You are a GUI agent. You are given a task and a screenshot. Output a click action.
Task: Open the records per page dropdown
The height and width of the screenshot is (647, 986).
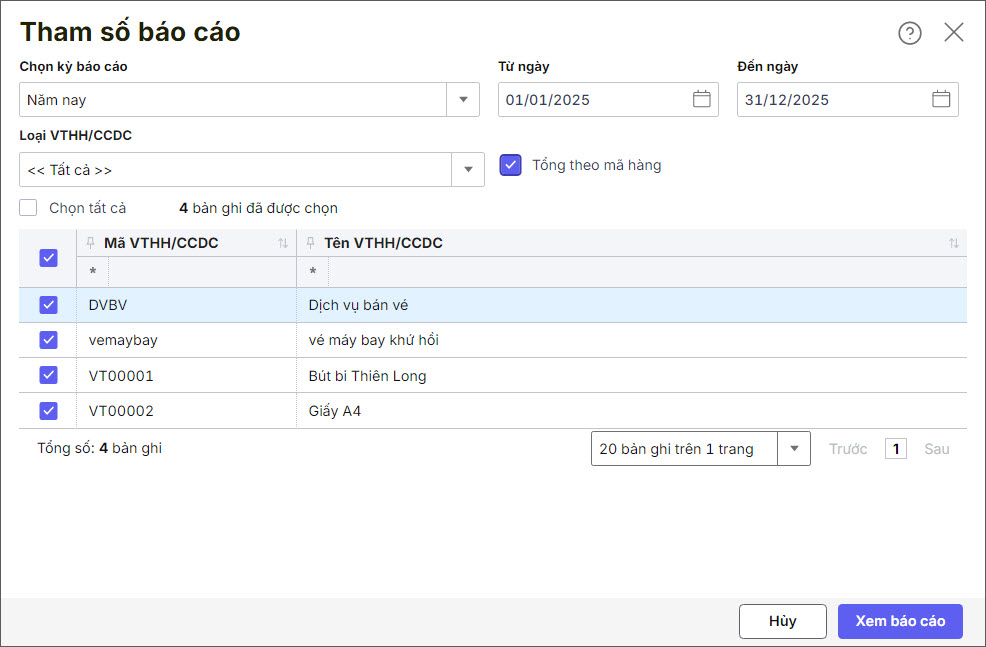pos(794,449)
